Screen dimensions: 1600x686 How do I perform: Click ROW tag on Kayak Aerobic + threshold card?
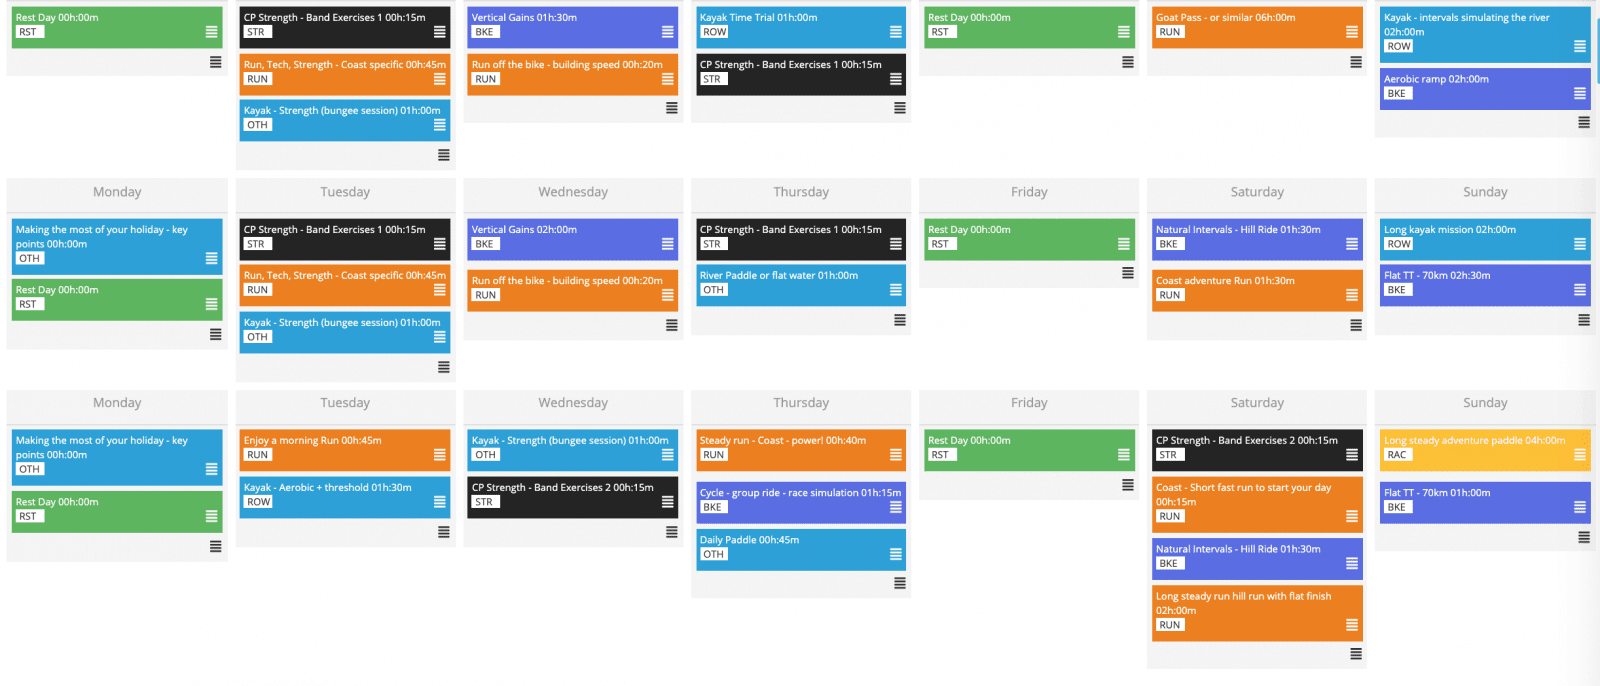click(259, 502)
